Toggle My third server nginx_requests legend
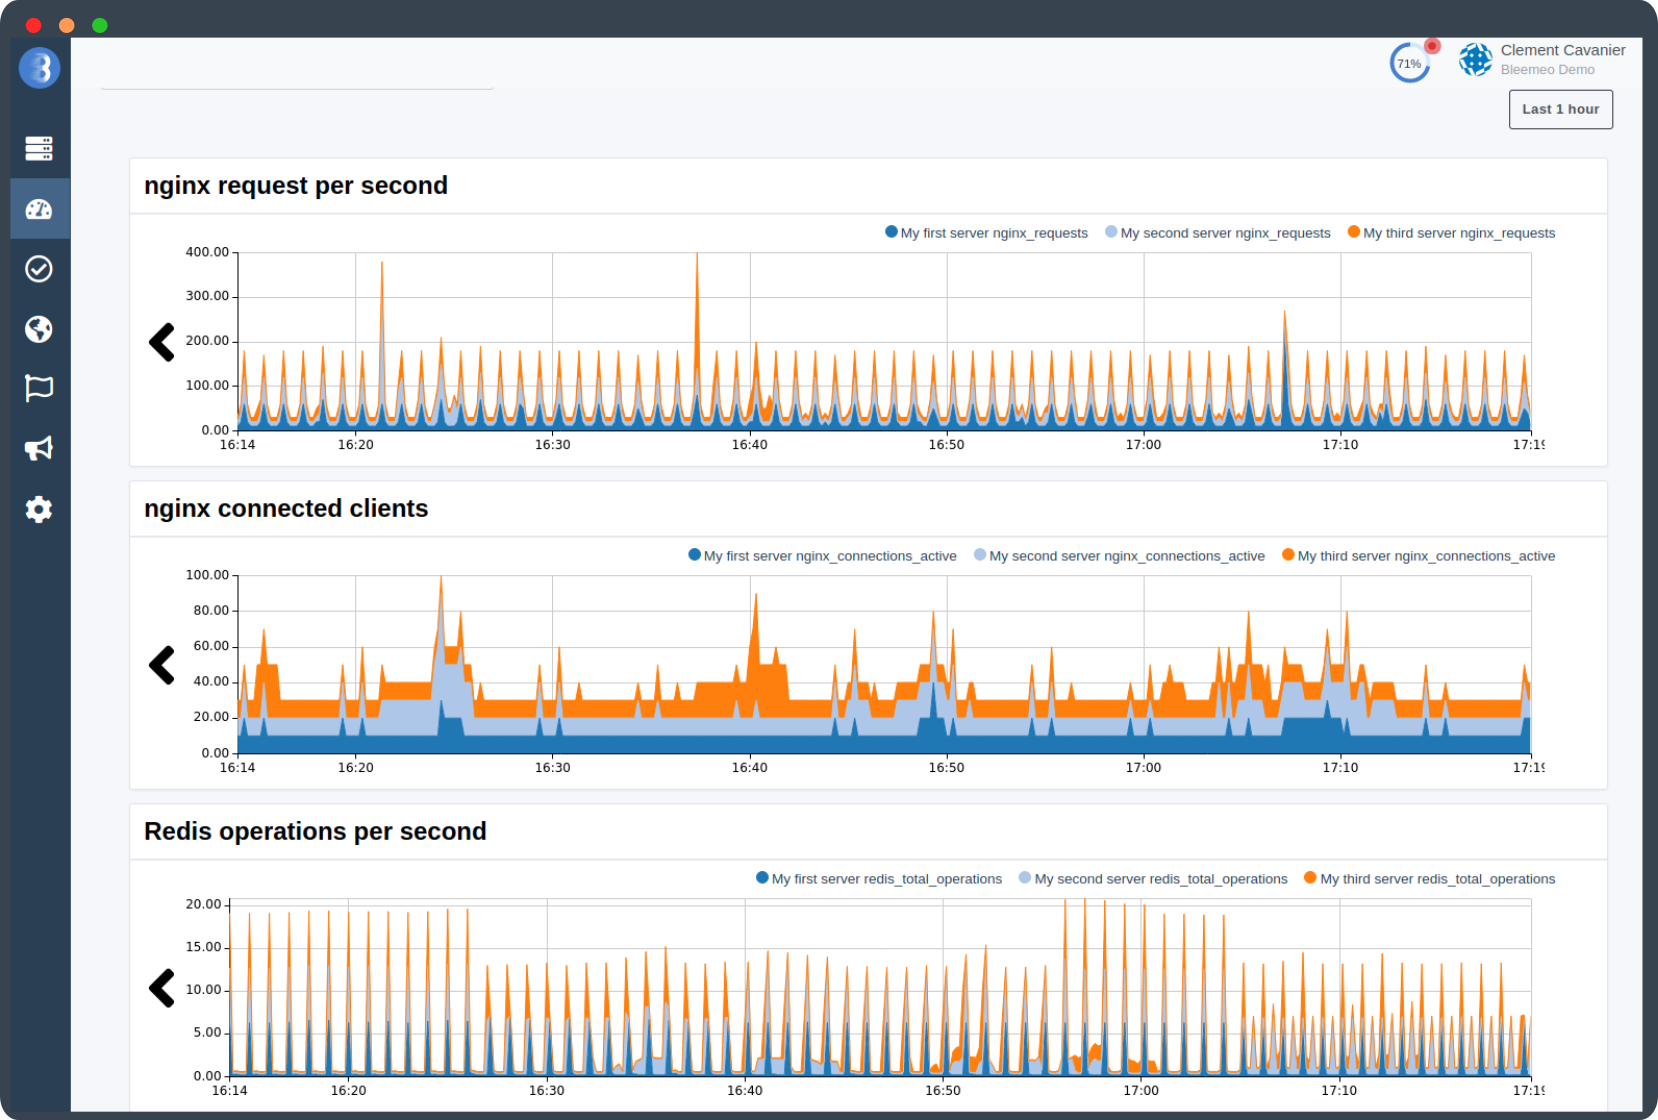1658x1120 pixels. click(x=1451, y=233)
